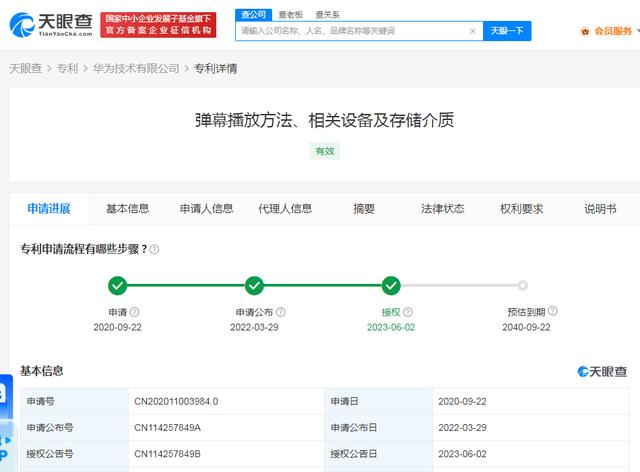Screen dimensions: 640x472
Task: Click the green check marker for 申请 step
Action: [118, 285]
